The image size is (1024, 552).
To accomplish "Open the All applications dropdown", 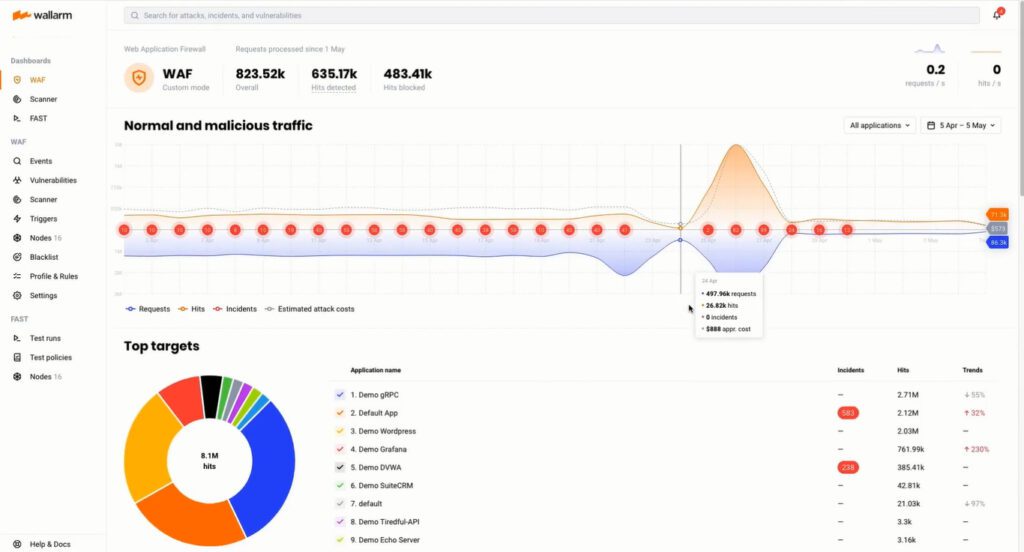I will [x=880, y=125].
